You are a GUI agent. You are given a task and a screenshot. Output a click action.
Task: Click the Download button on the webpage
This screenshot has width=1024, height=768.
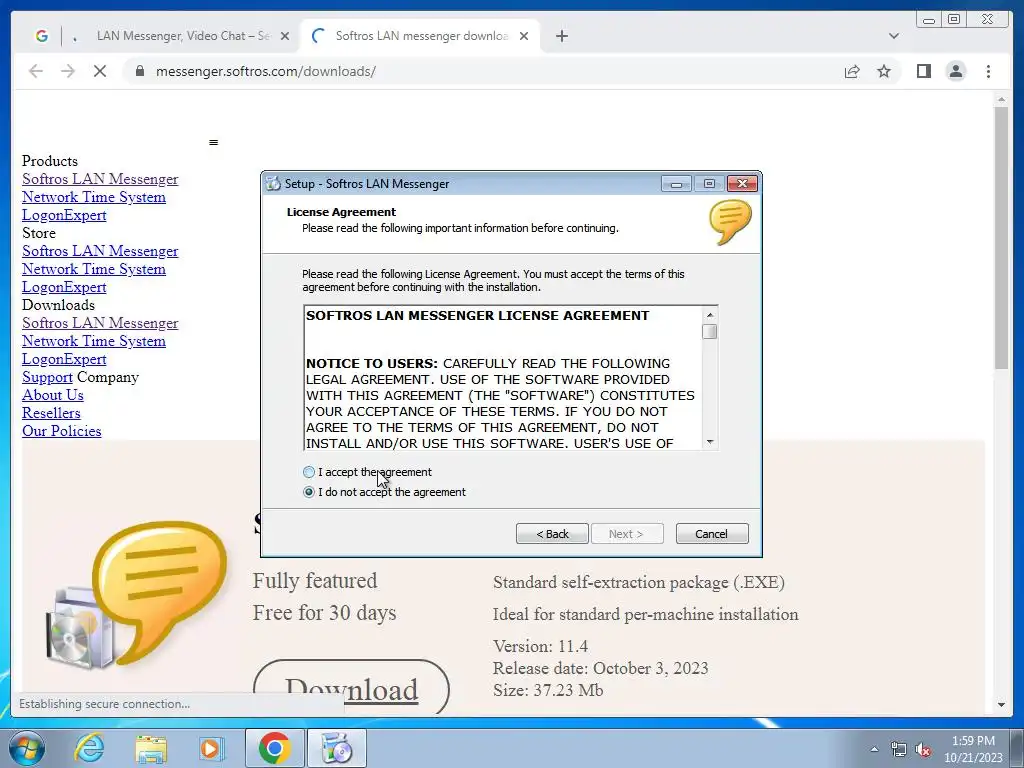[x=351, y=687]
